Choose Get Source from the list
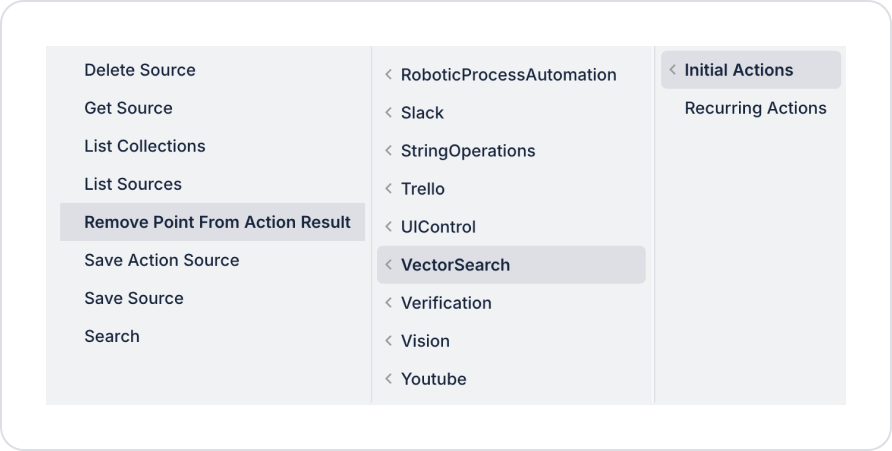The image size is (892, 451). (x=128, y=108)
